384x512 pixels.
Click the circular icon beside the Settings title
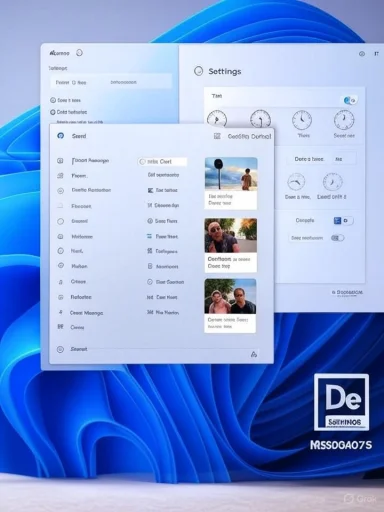pos(198,71)
